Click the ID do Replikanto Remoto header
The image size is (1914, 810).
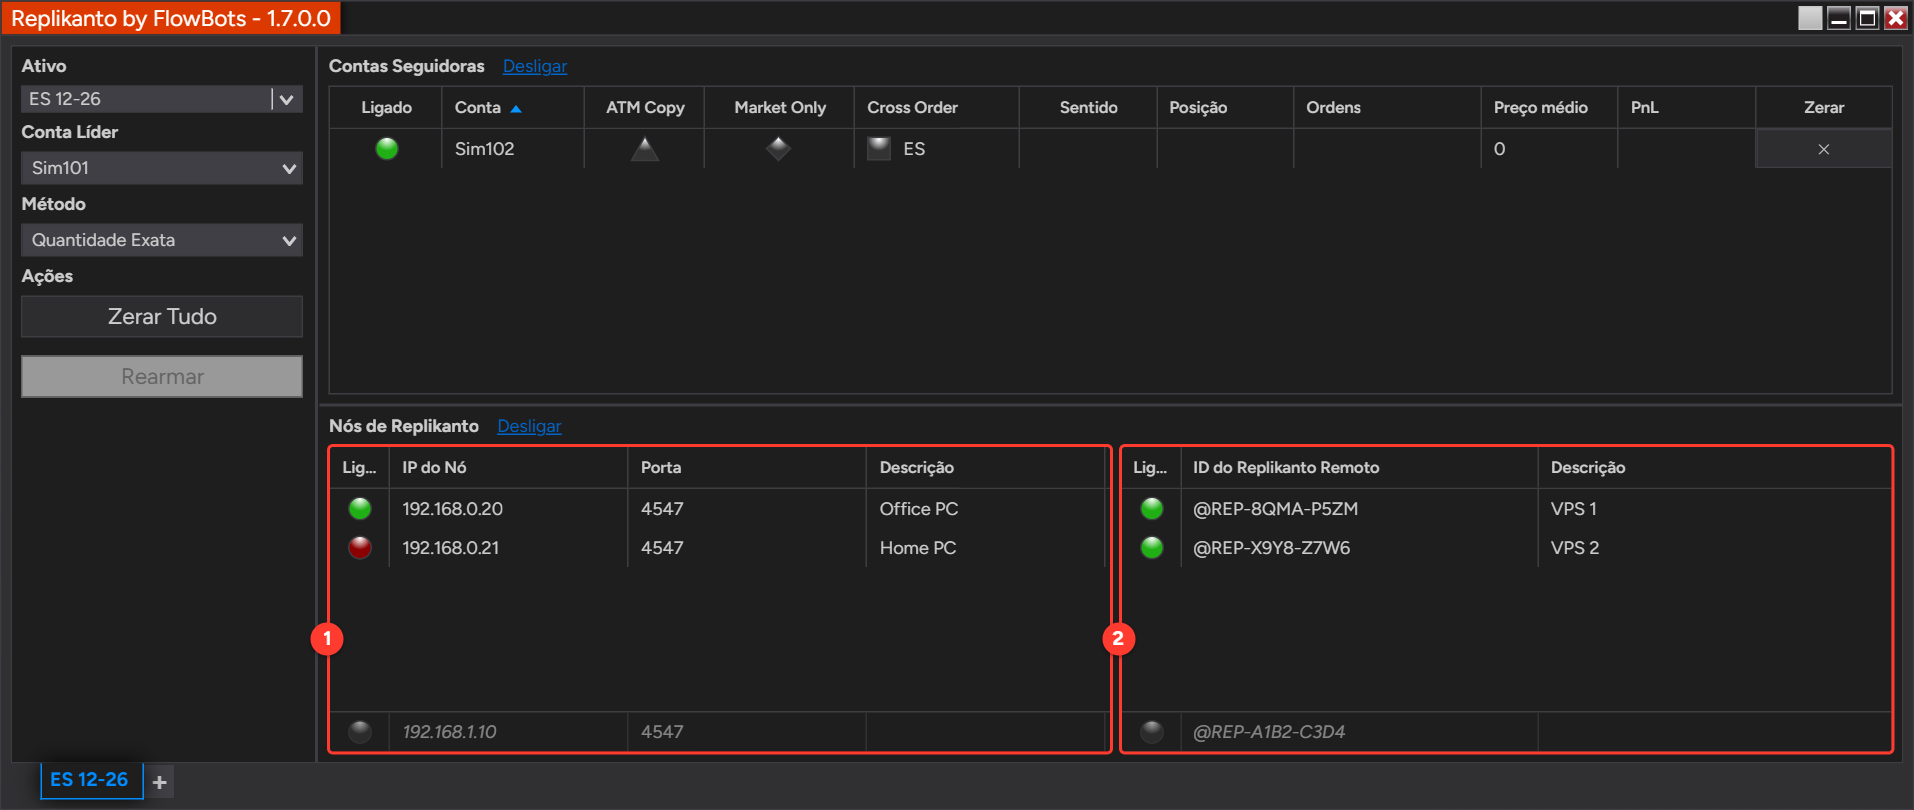tap(1359, 467)
